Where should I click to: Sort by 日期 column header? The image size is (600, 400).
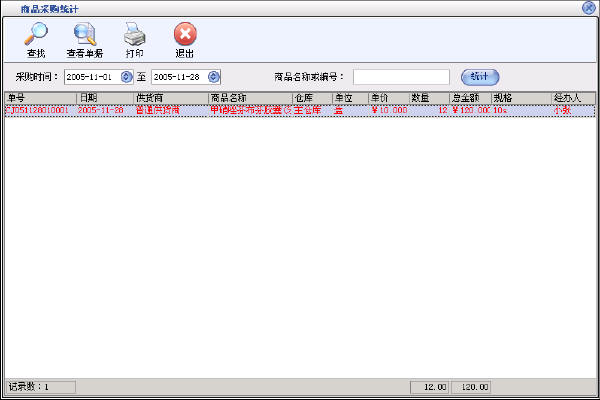(x=105, y=98)
